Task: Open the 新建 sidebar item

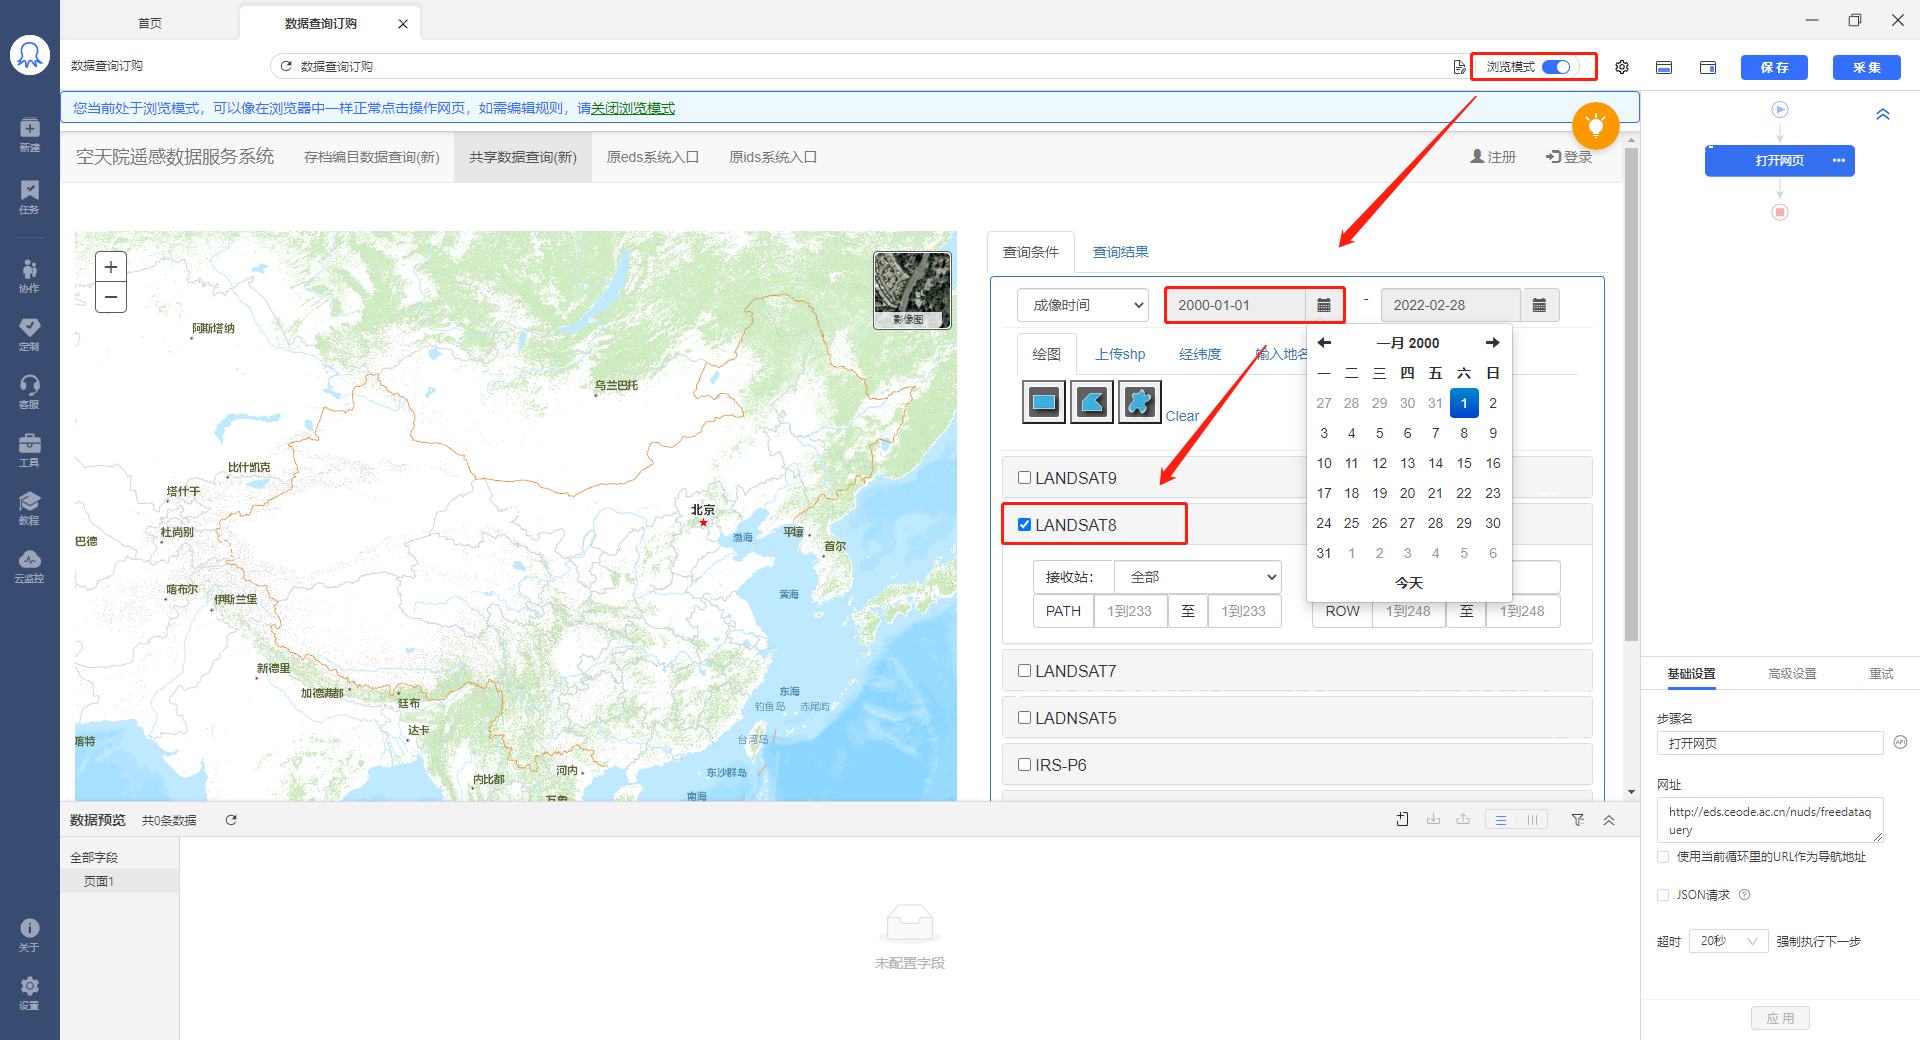Action: [30, 134]
